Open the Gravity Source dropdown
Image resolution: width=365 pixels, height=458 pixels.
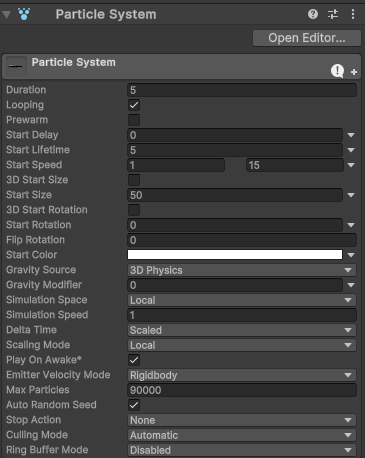pyautogui.click(x=242, y=270)
